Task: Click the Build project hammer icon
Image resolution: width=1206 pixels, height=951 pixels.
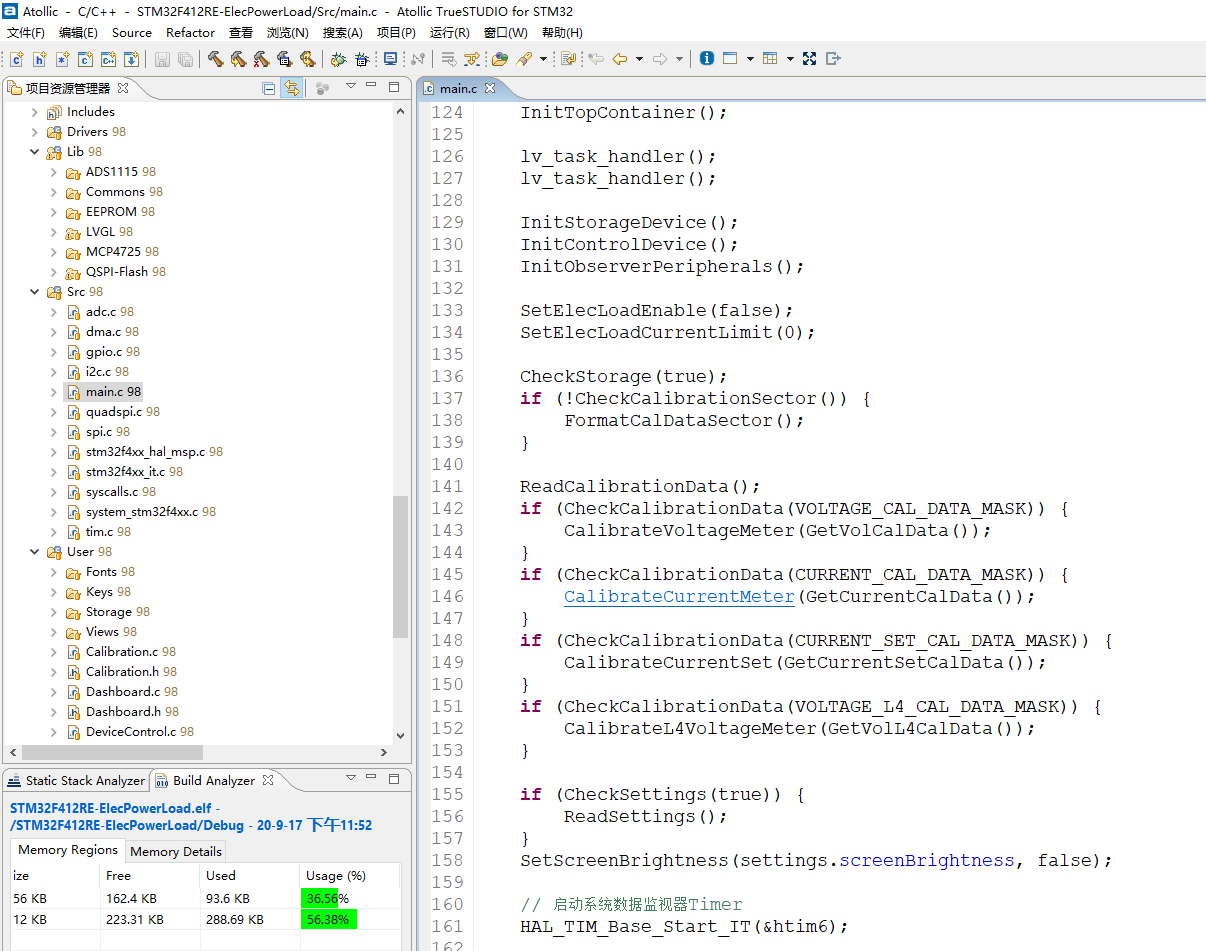Action: pyautogui.click(x=215, y=59)
